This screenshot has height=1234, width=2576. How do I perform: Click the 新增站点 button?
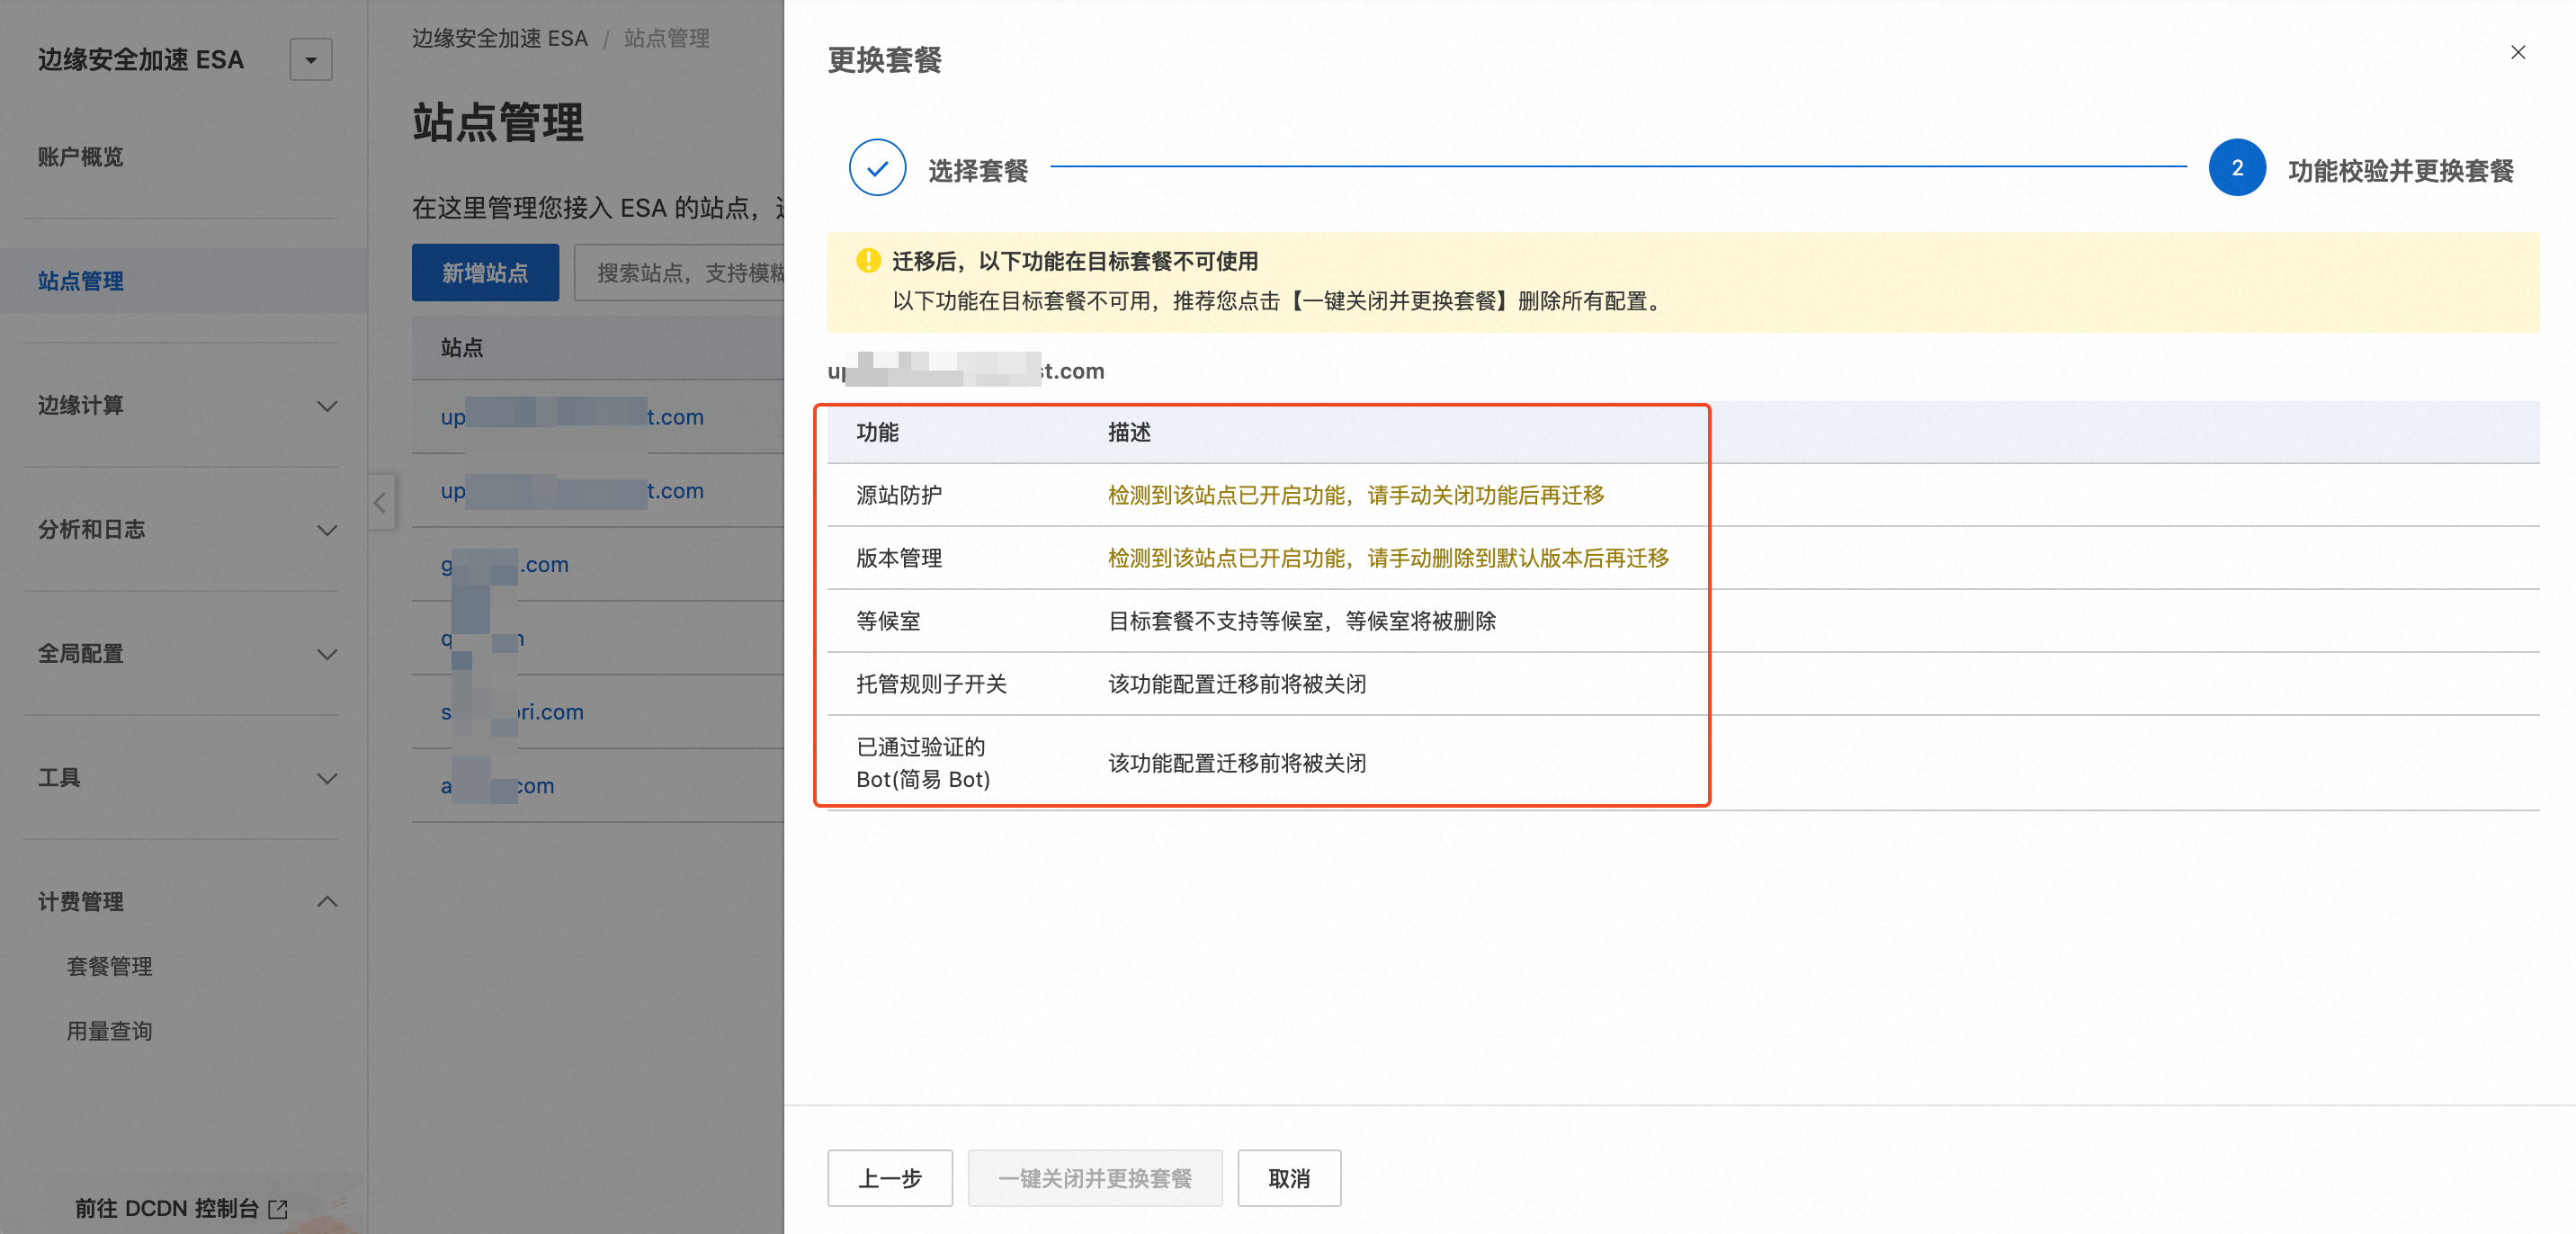(x=485, y=273)
